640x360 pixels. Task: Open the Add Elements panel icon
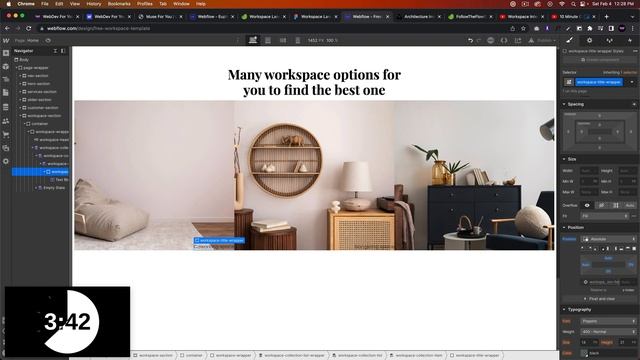tap(6, 53)
